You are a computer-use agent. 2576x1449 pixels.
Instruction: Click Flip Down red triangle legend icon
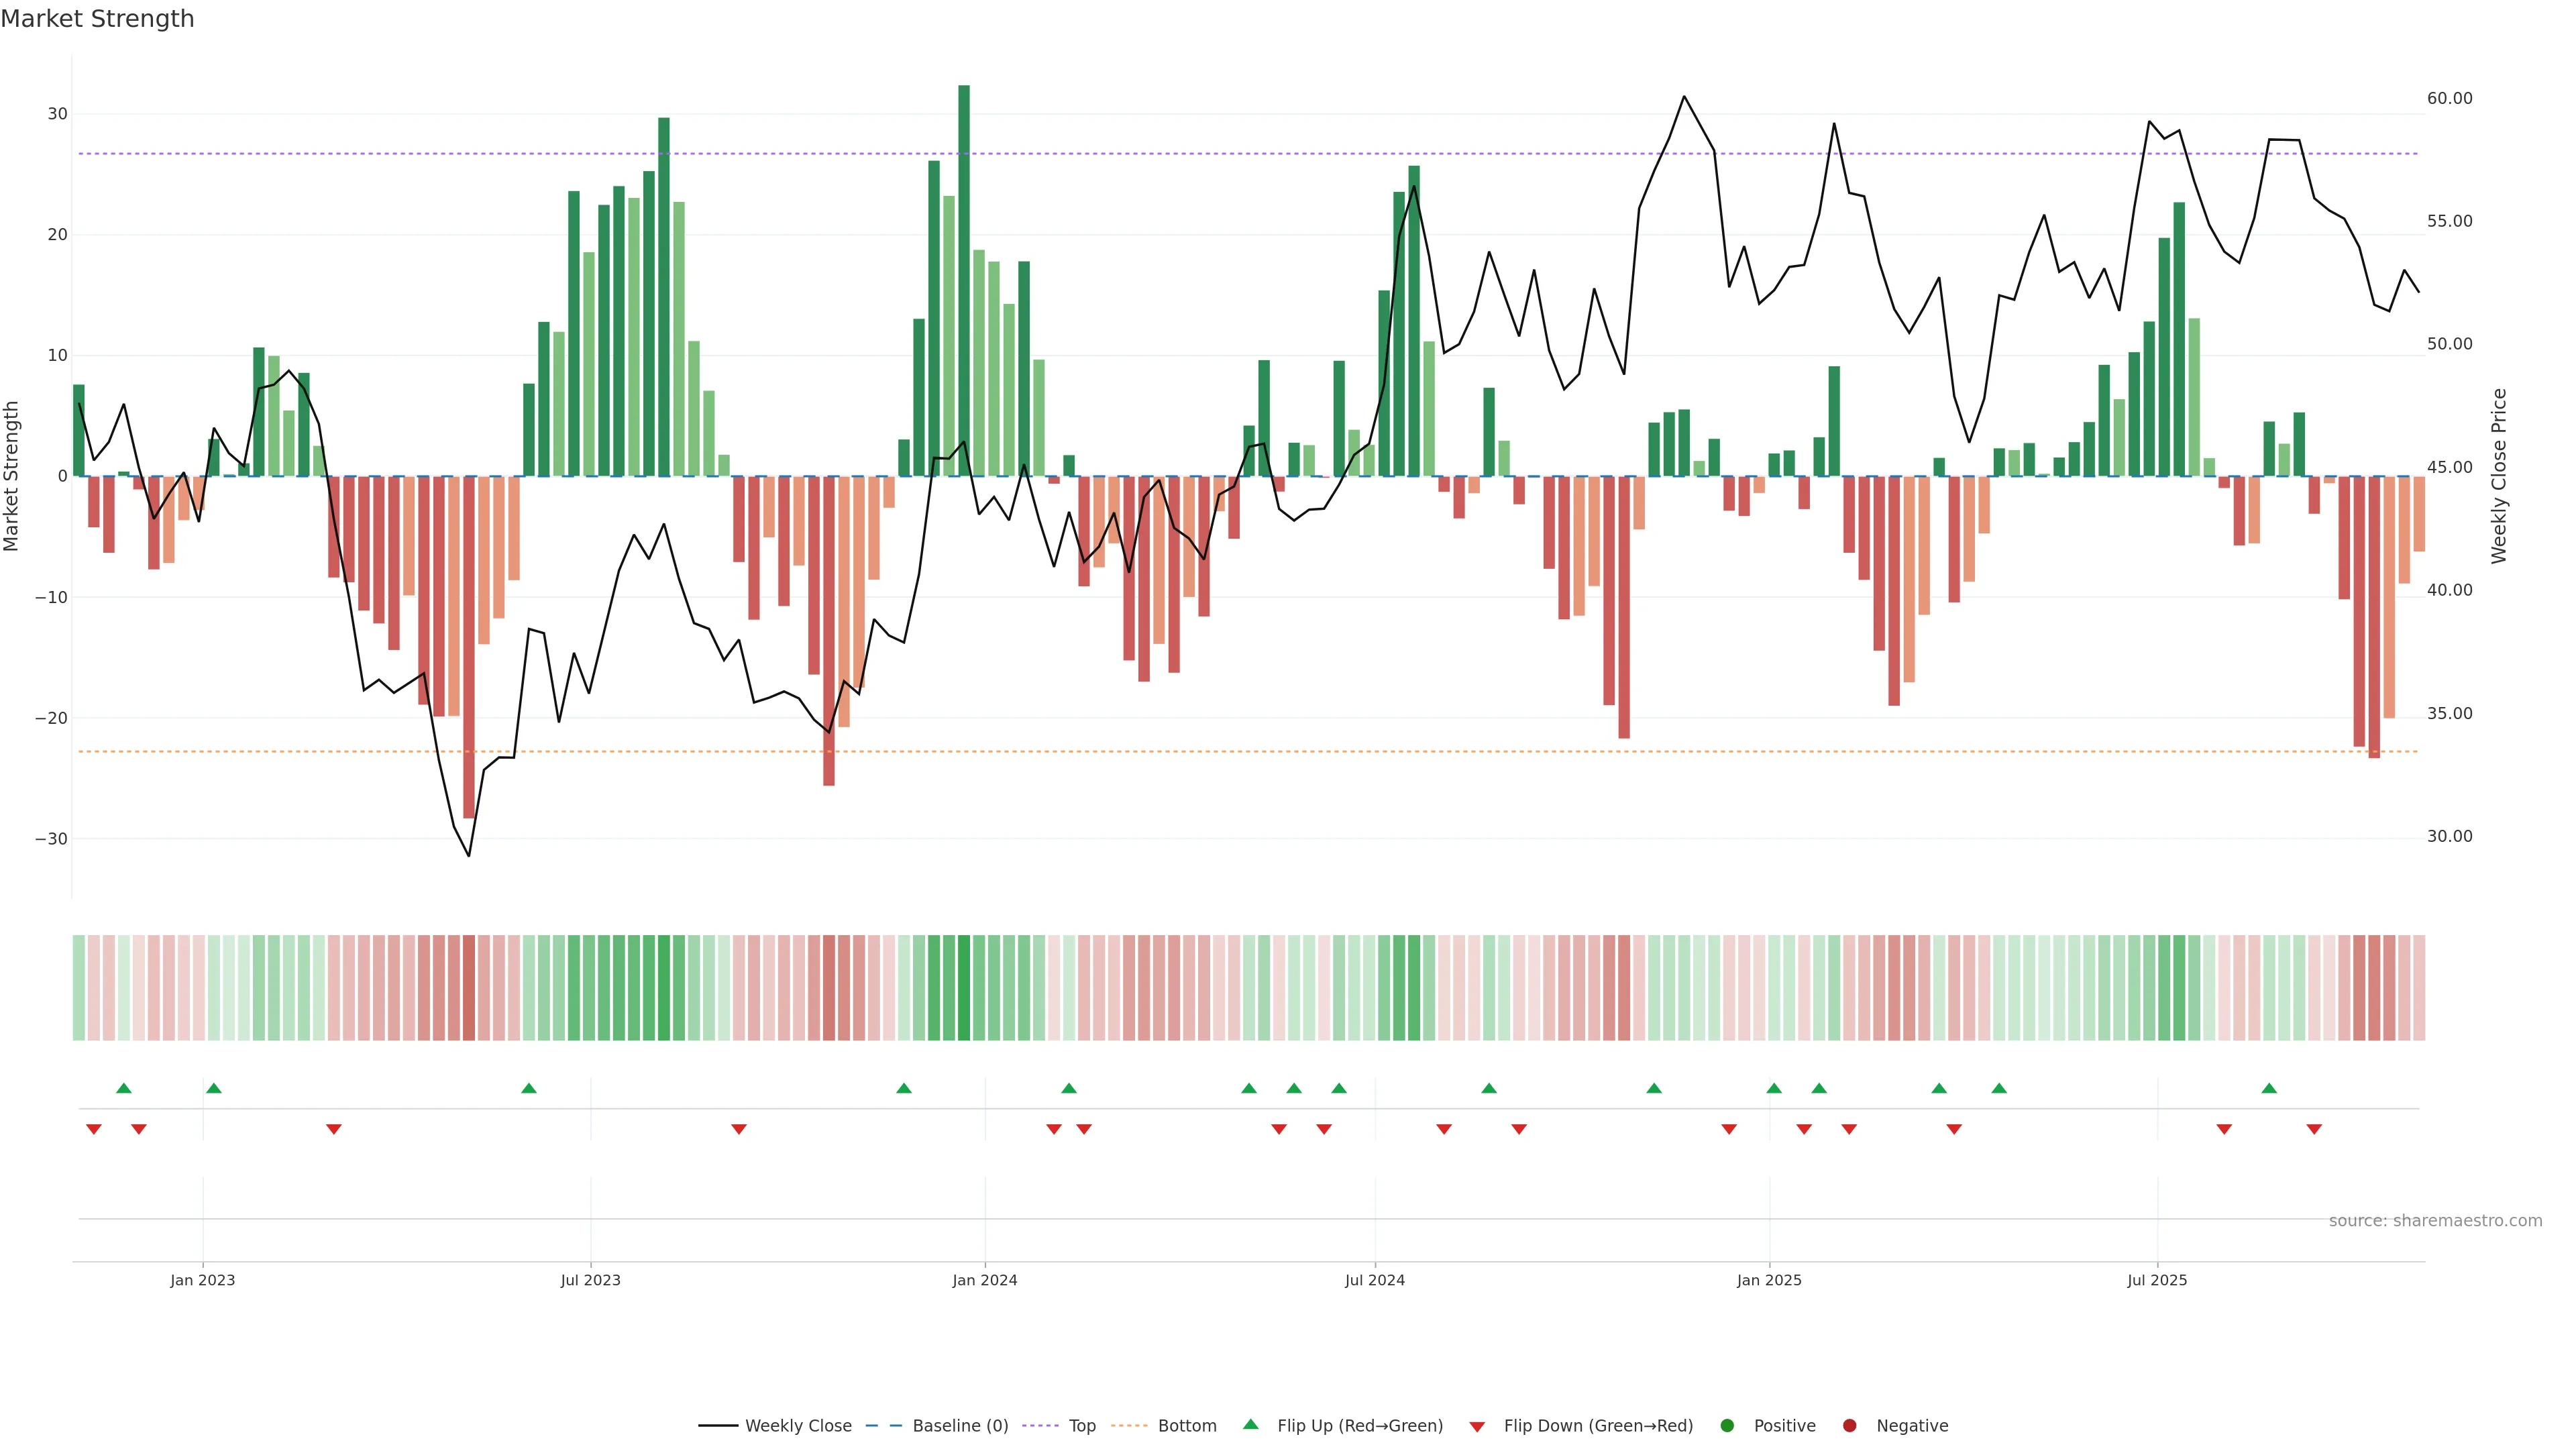(1477, 1427)
